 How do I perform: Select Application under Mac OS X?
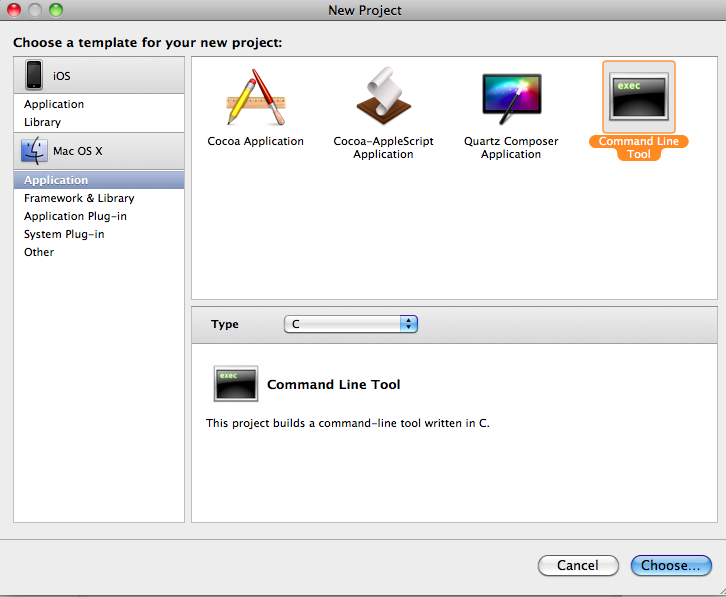[99, 180]
